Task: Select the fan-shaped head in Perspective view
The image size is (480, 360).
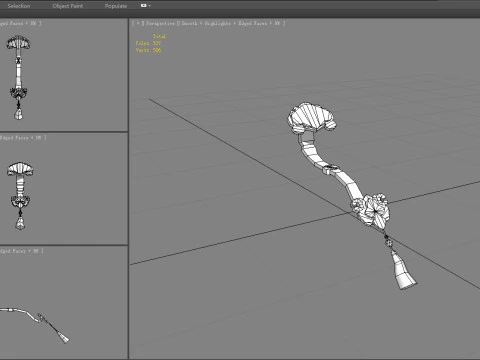Action: [x=311, y=118]
